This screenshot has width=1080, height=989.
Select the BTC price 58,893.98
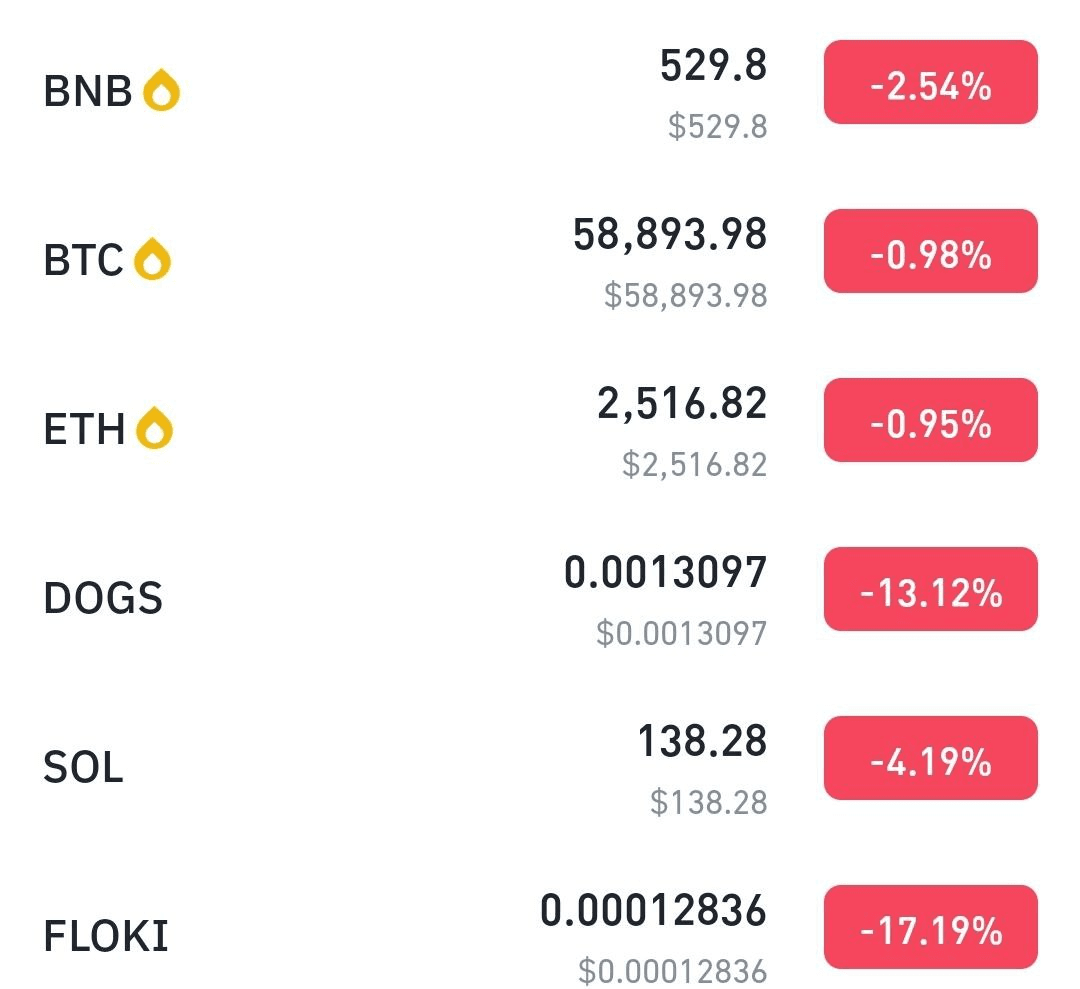point(669,235)
